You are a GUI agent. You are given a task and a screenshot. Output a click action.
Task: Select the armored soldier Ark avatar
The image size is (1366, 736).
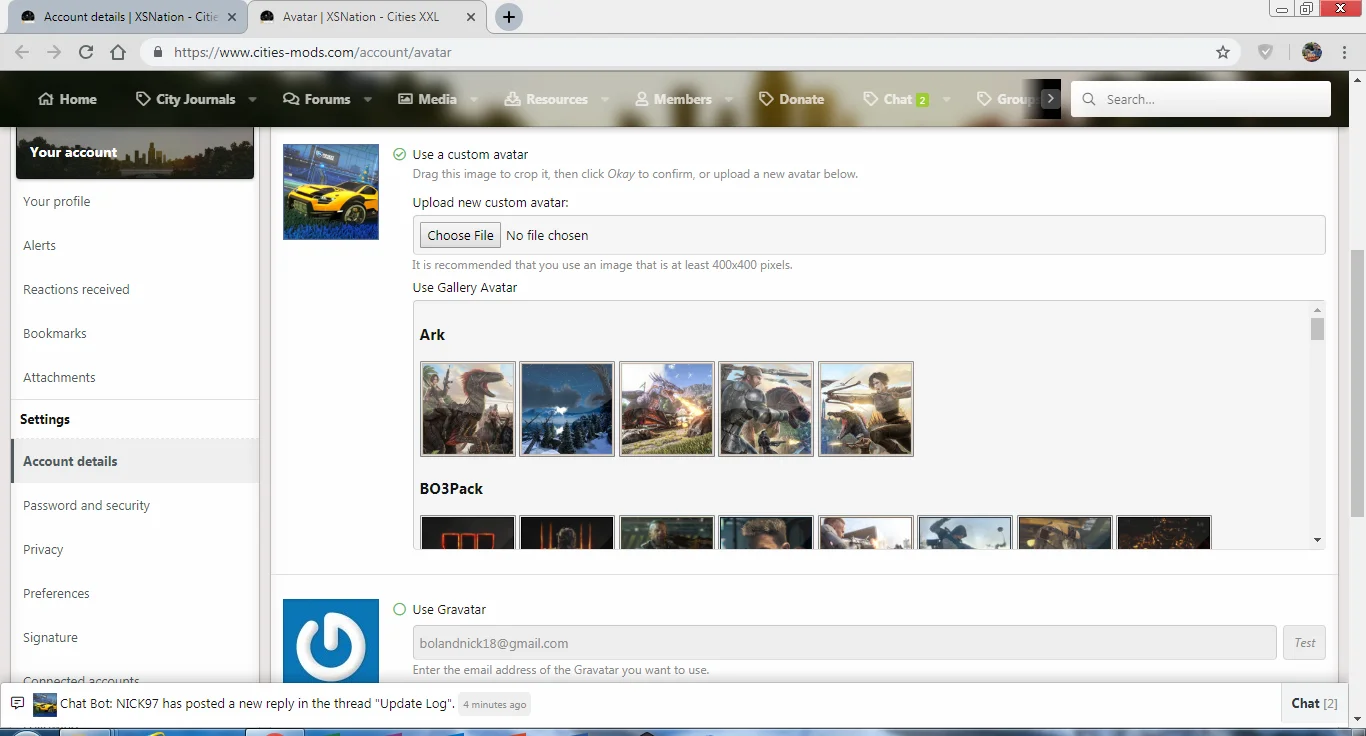click(766, 409)
